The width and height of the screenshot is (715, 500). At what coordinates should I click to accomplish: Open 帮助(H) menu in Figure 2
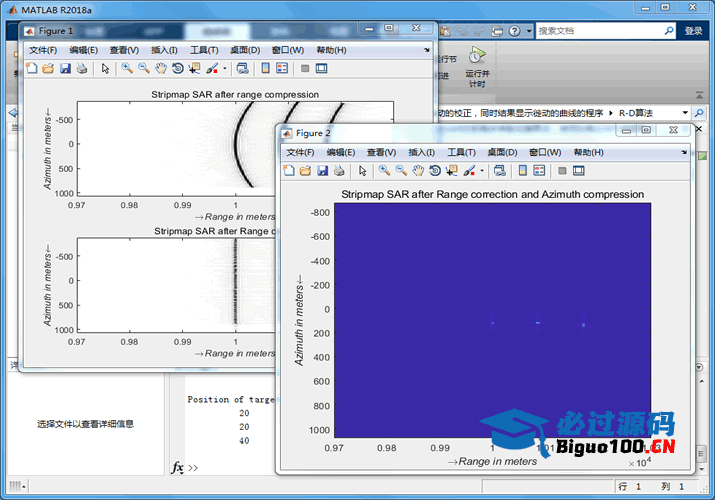[588, 152]
